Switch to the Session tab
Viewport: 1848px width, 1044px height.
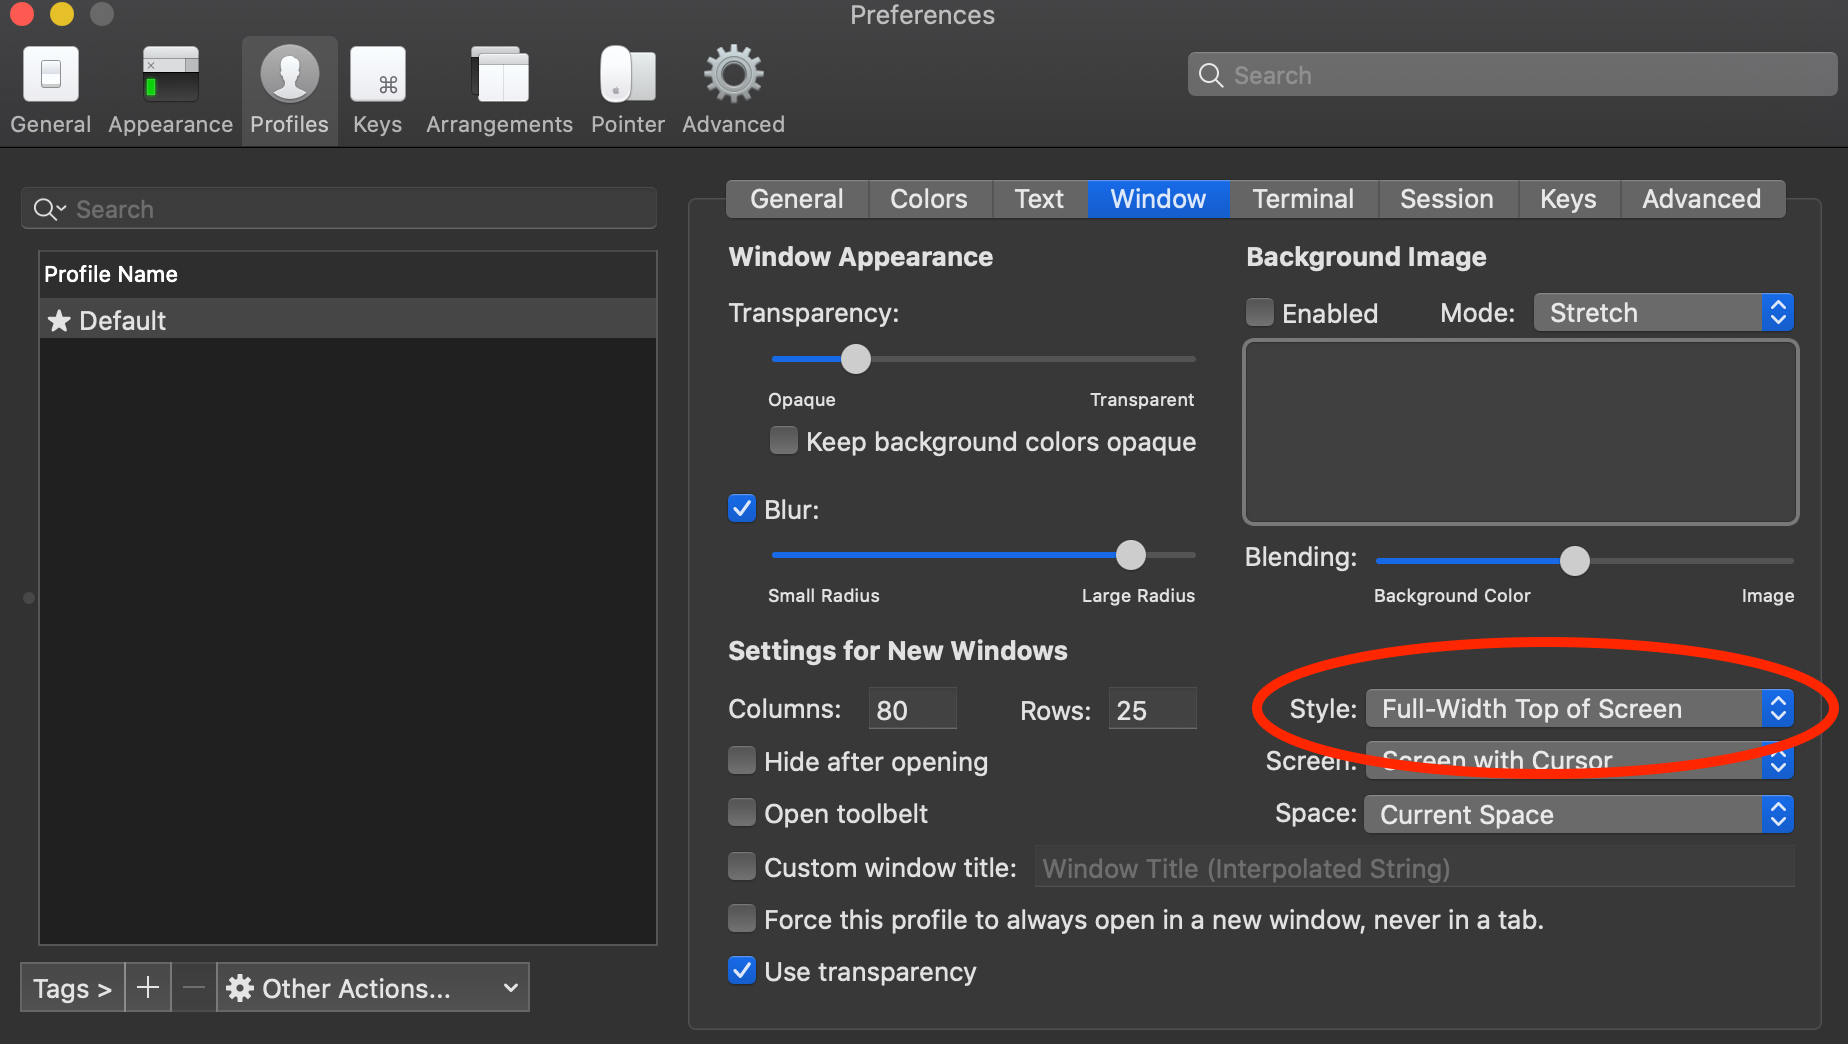(1447, 199)
